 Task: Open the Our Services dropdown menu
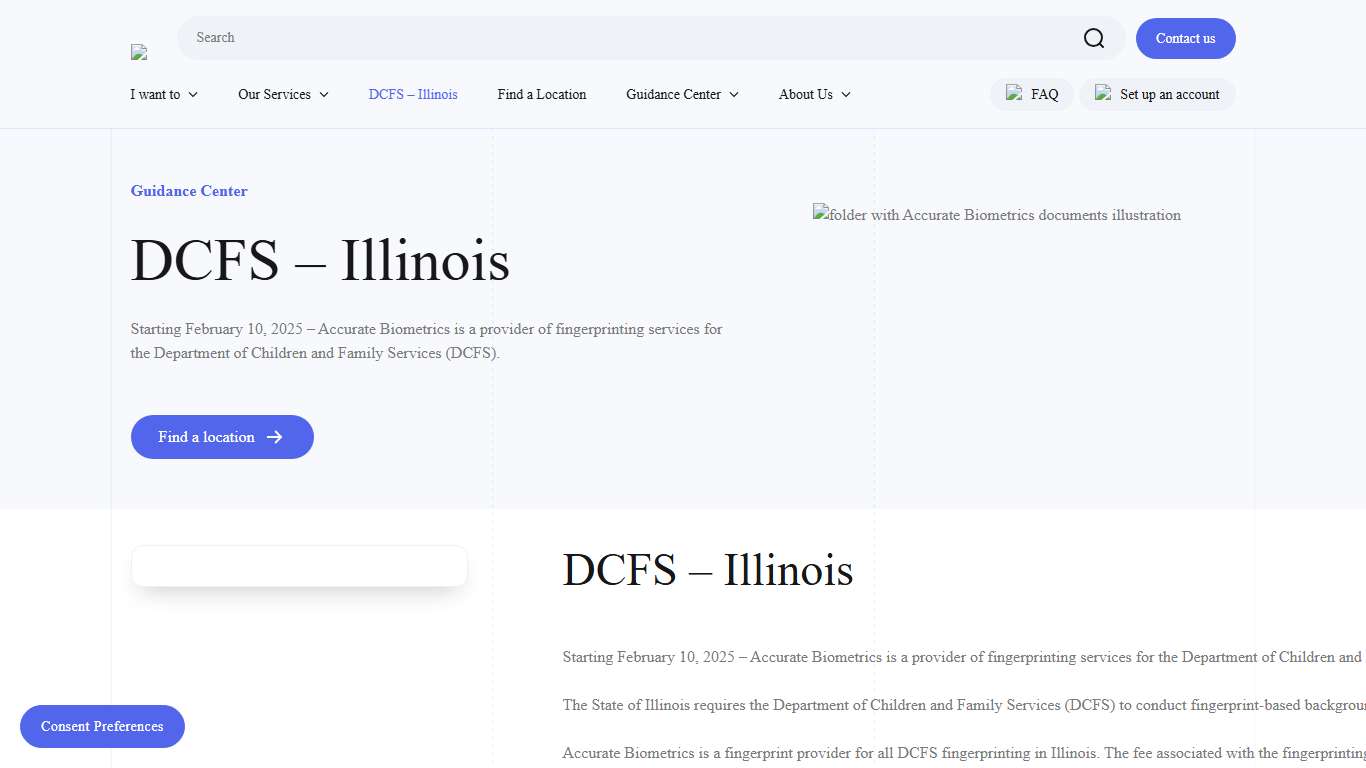[x=283, y=94]
